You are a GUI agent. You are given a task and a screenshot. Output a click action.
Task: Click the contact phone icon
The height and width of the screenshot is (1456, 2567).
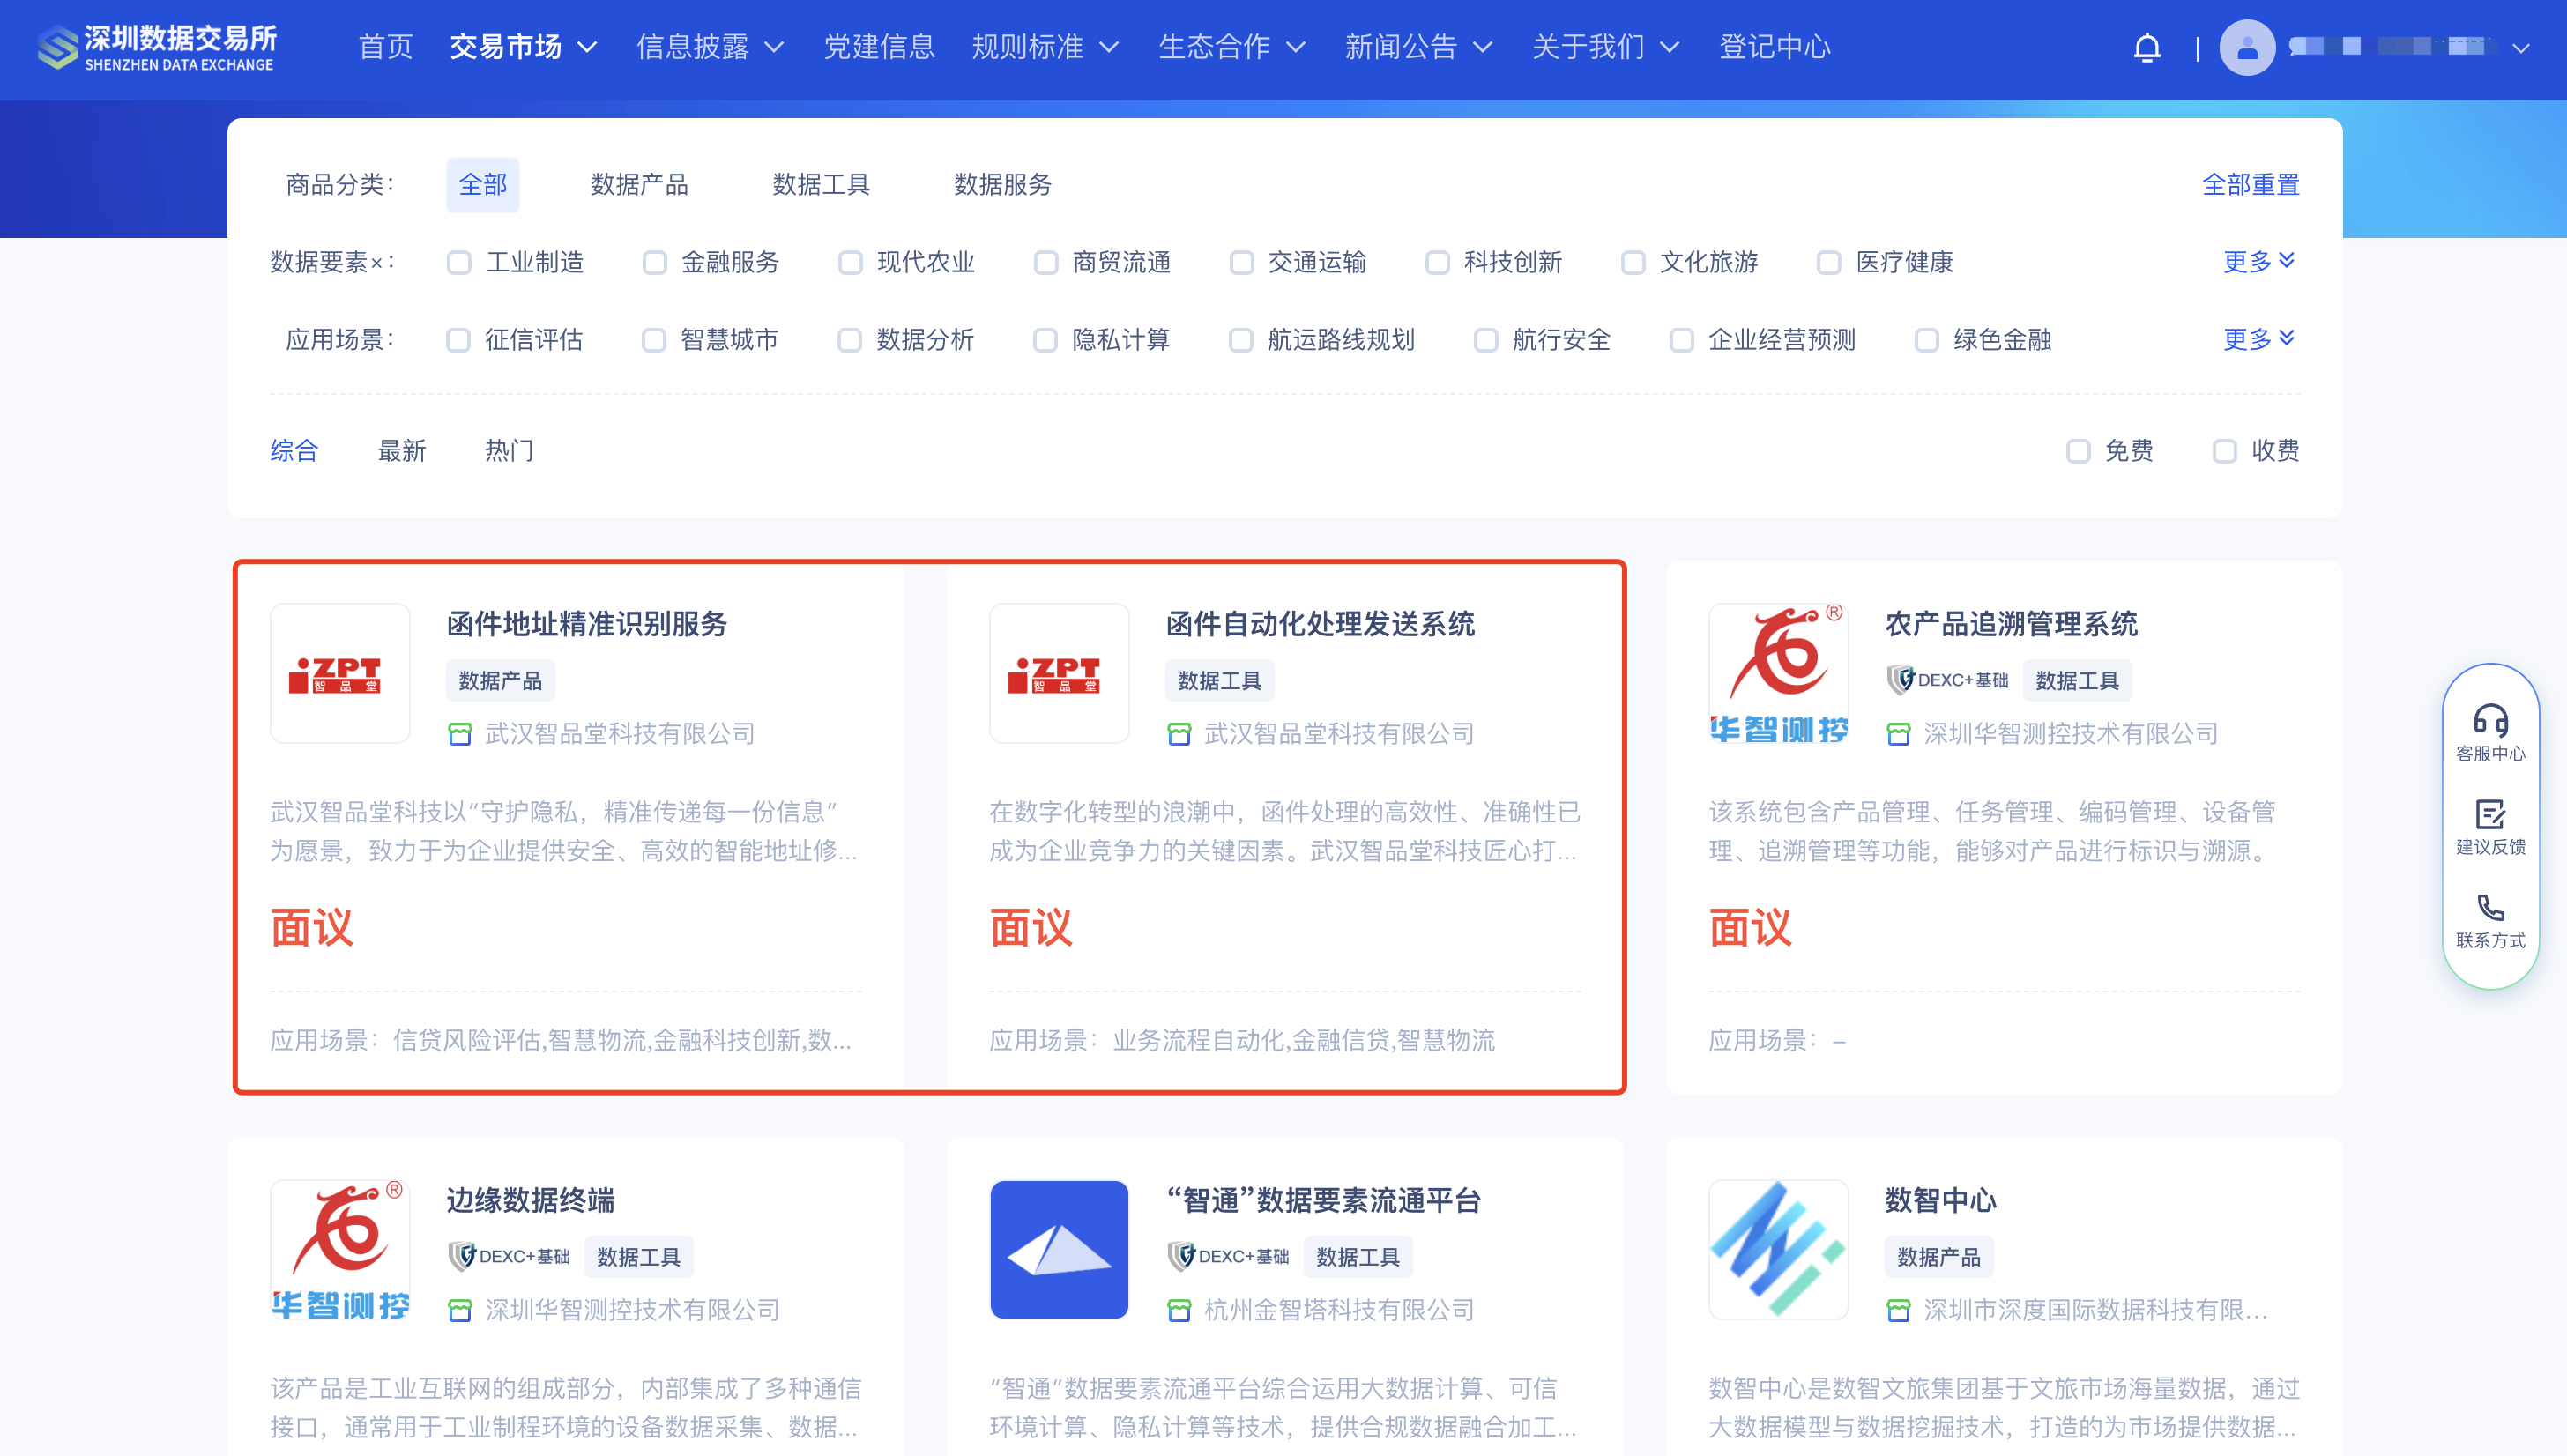coord(2489,908)
